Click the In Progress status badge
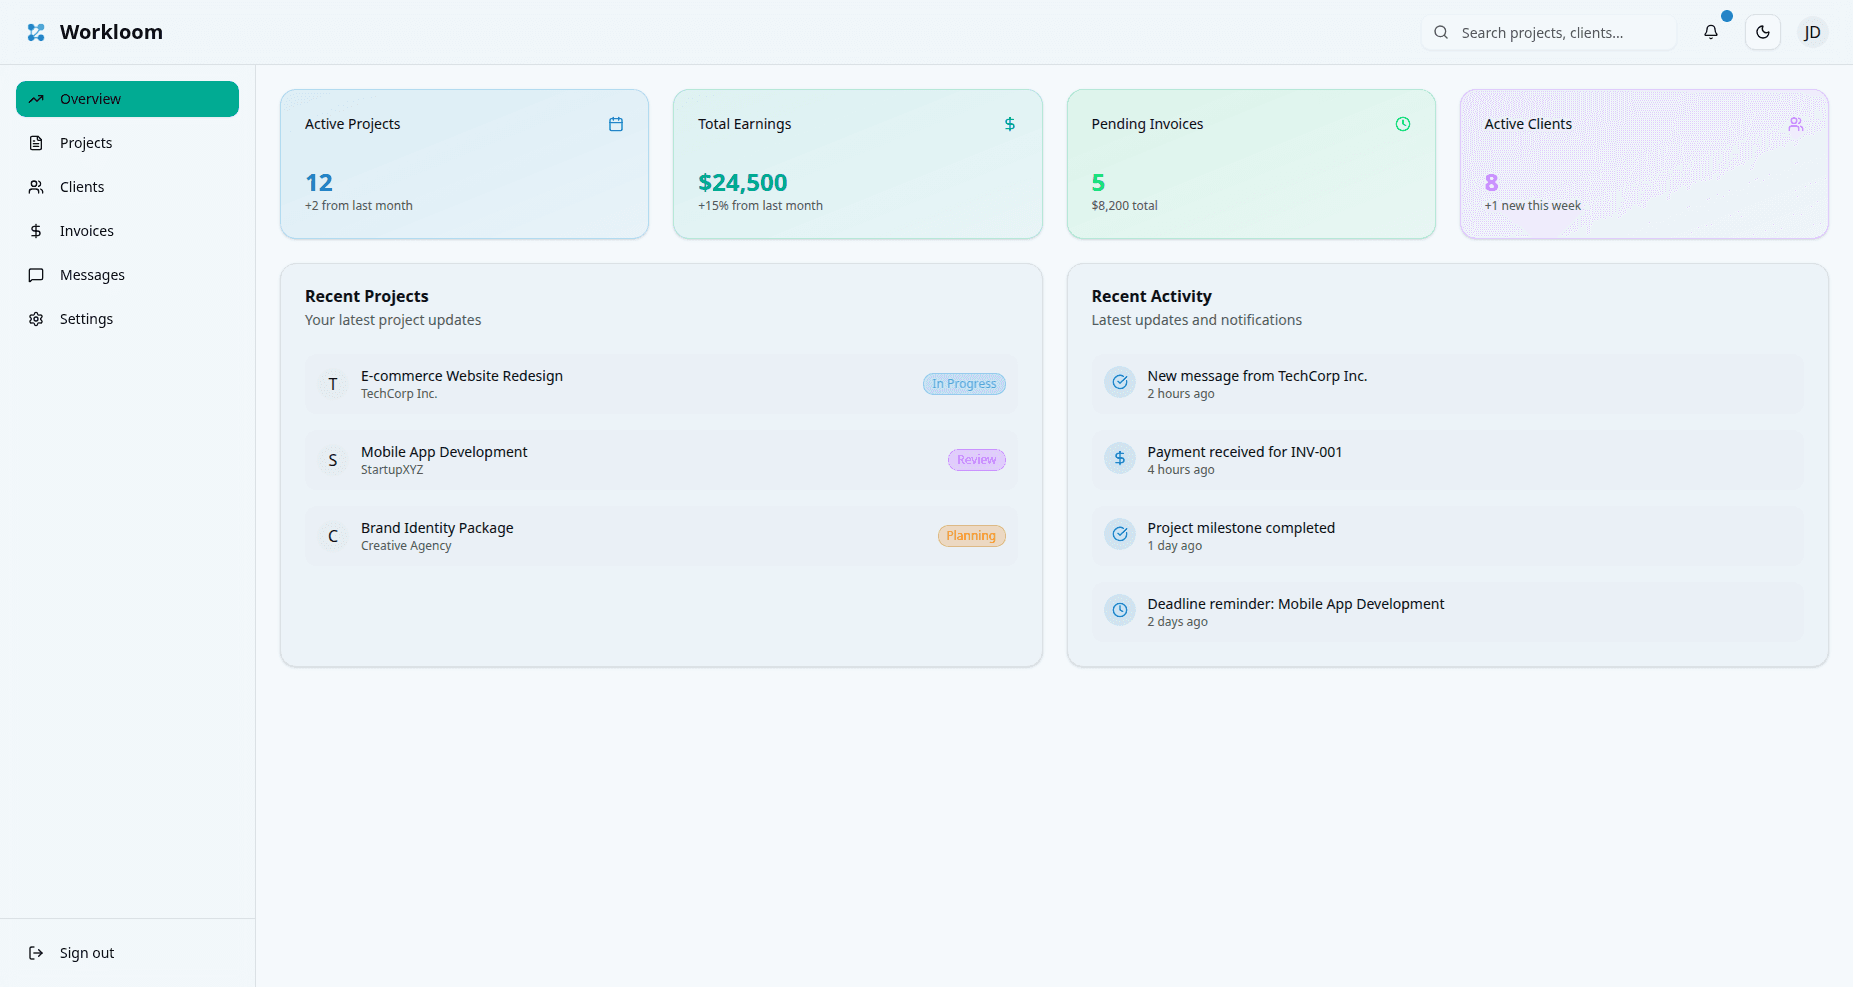Image resolution: width=1853 pixels, height=987 pixels. point(963,383)
